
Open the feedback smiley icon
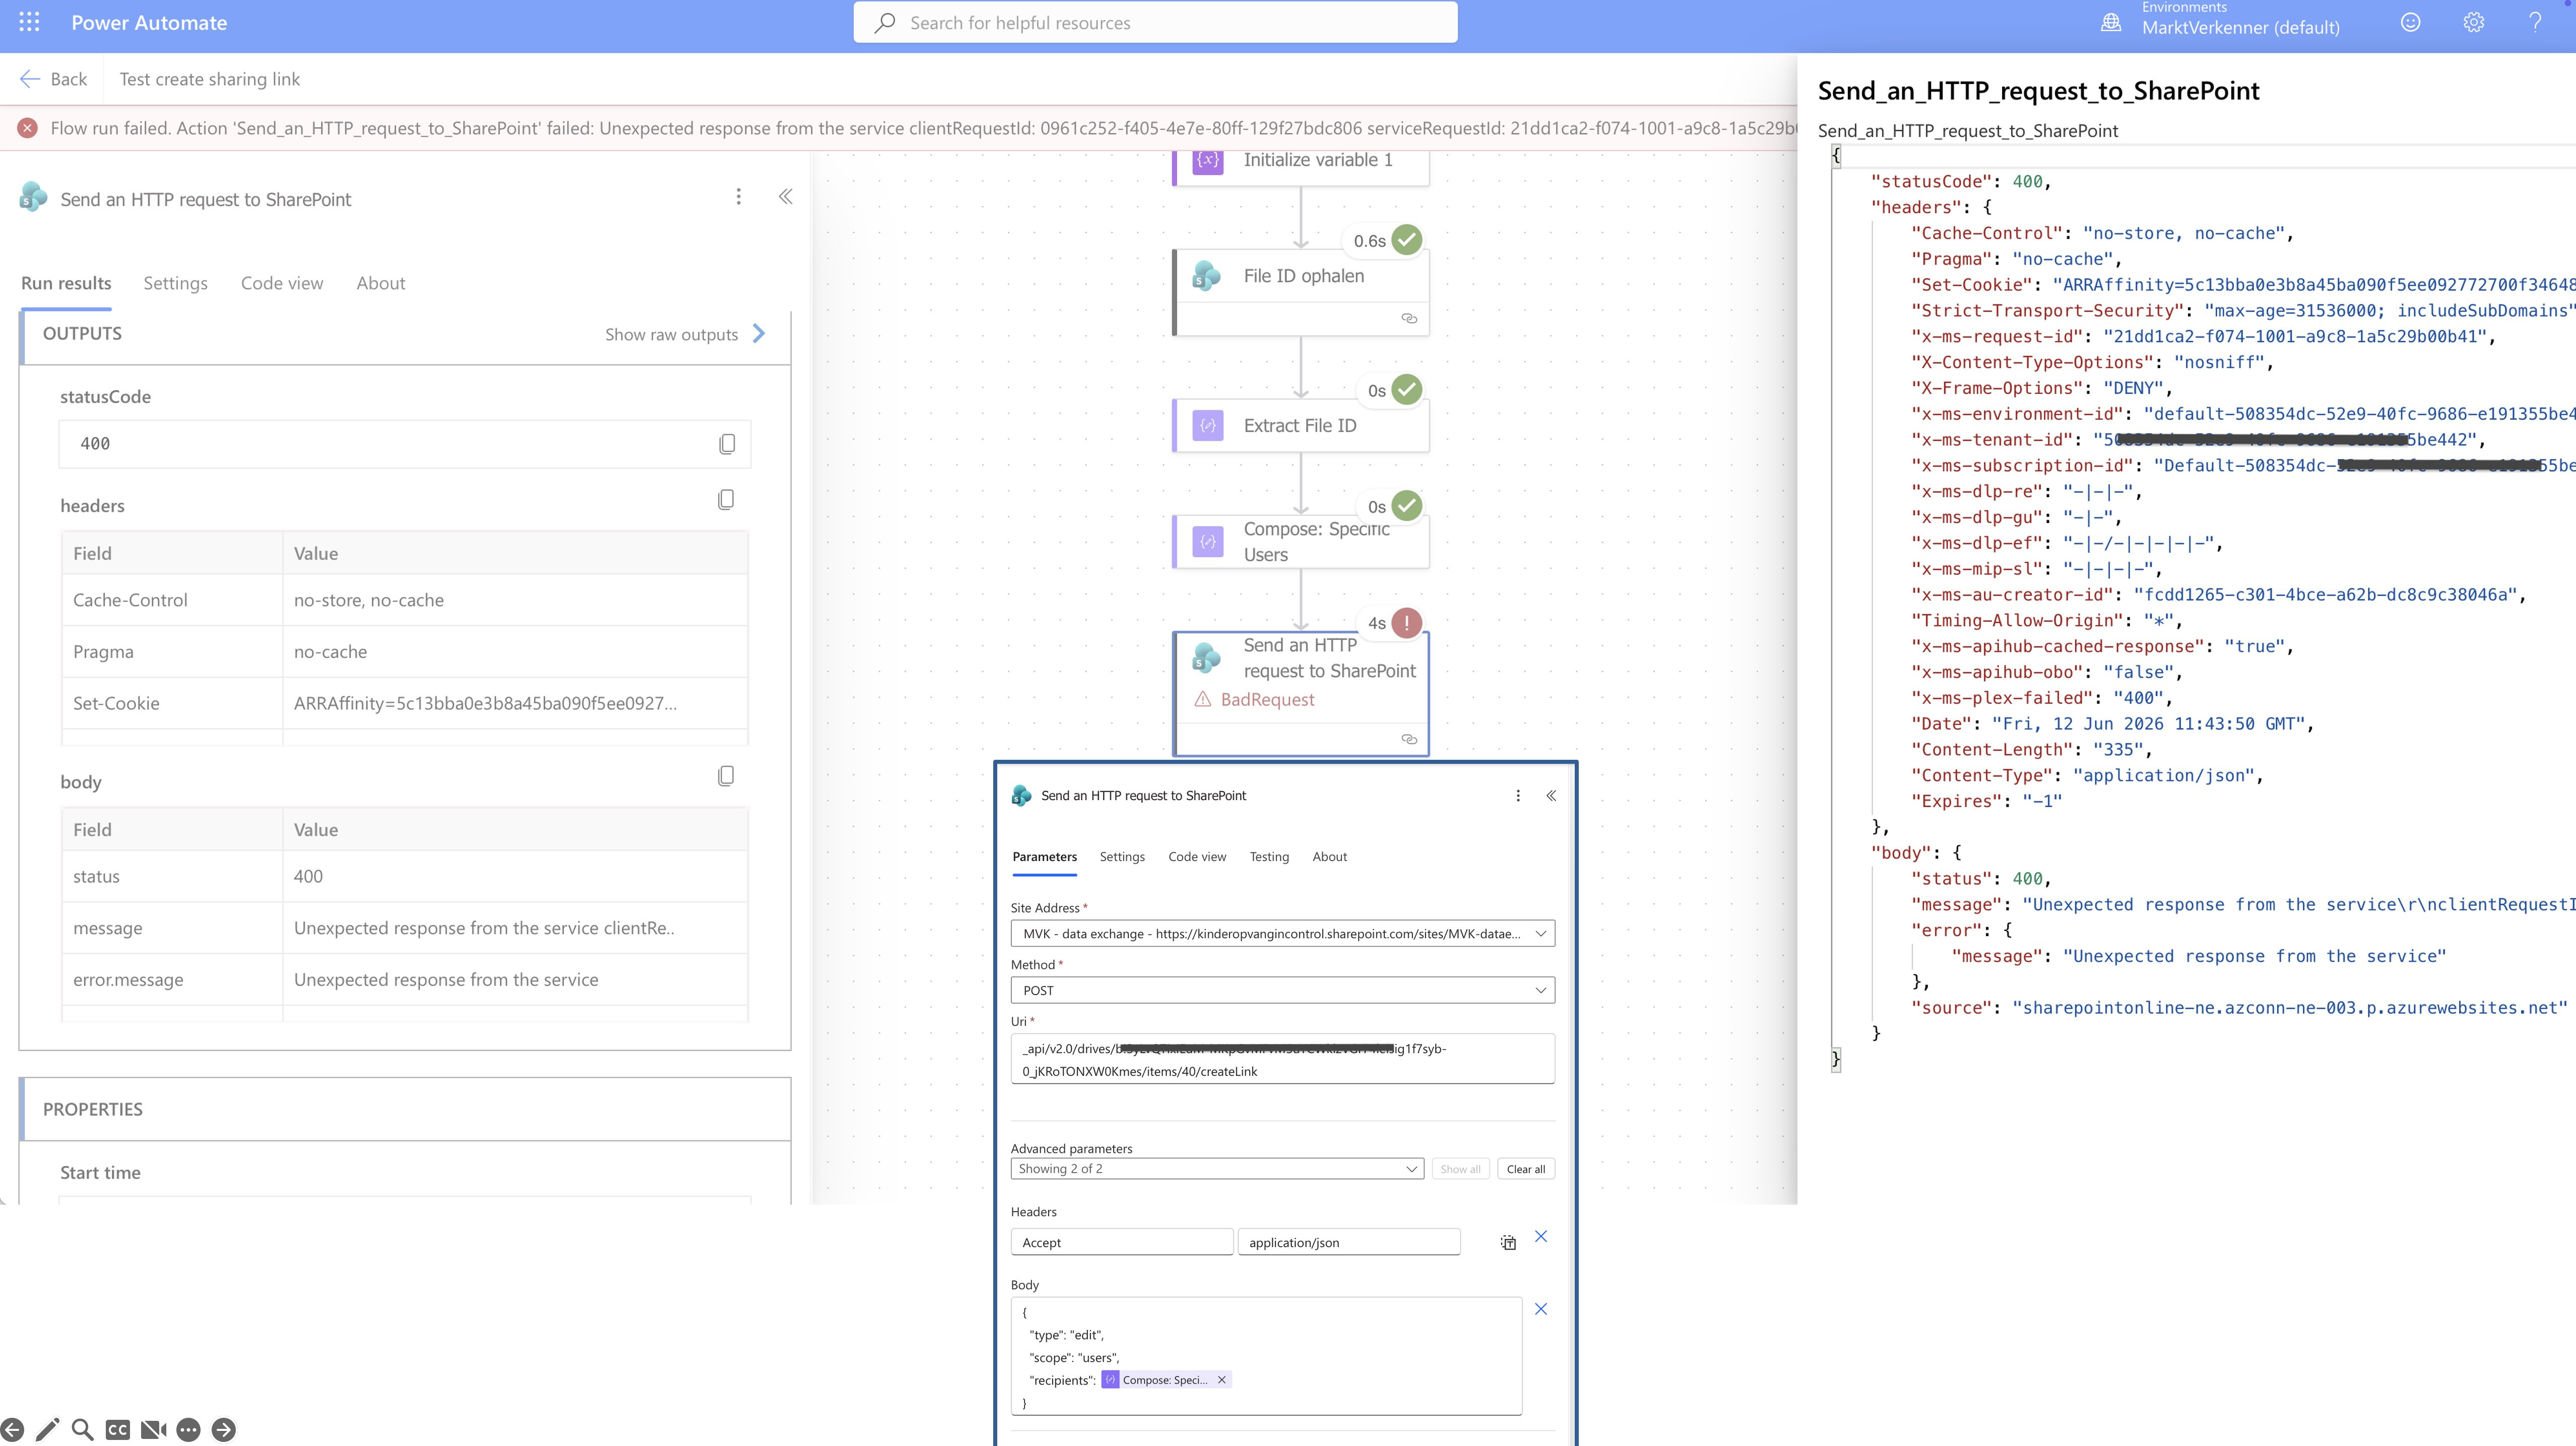pyautogui.click(x=2410, y=22)
